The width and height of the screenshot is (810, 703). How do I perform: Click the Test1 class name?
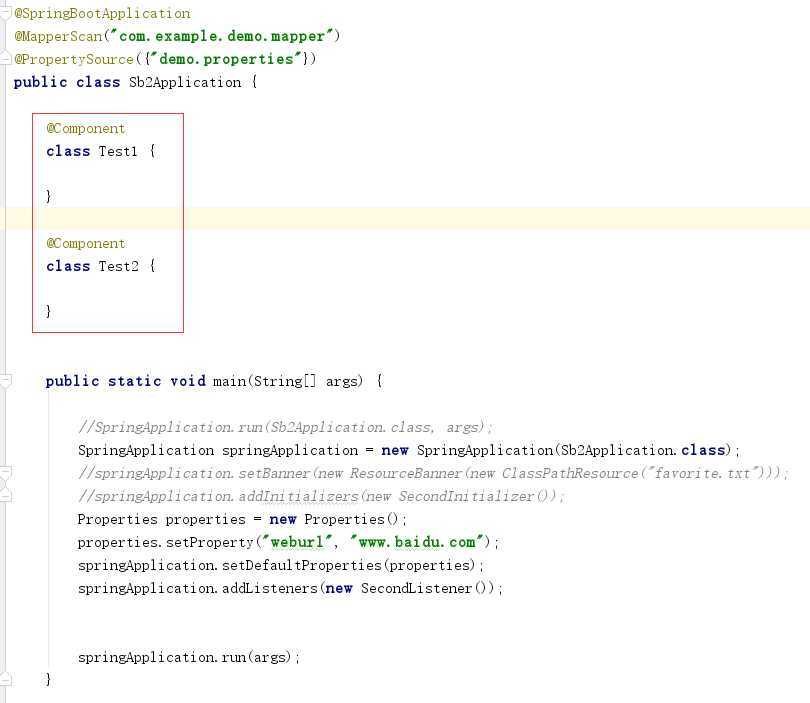(118, 151)
